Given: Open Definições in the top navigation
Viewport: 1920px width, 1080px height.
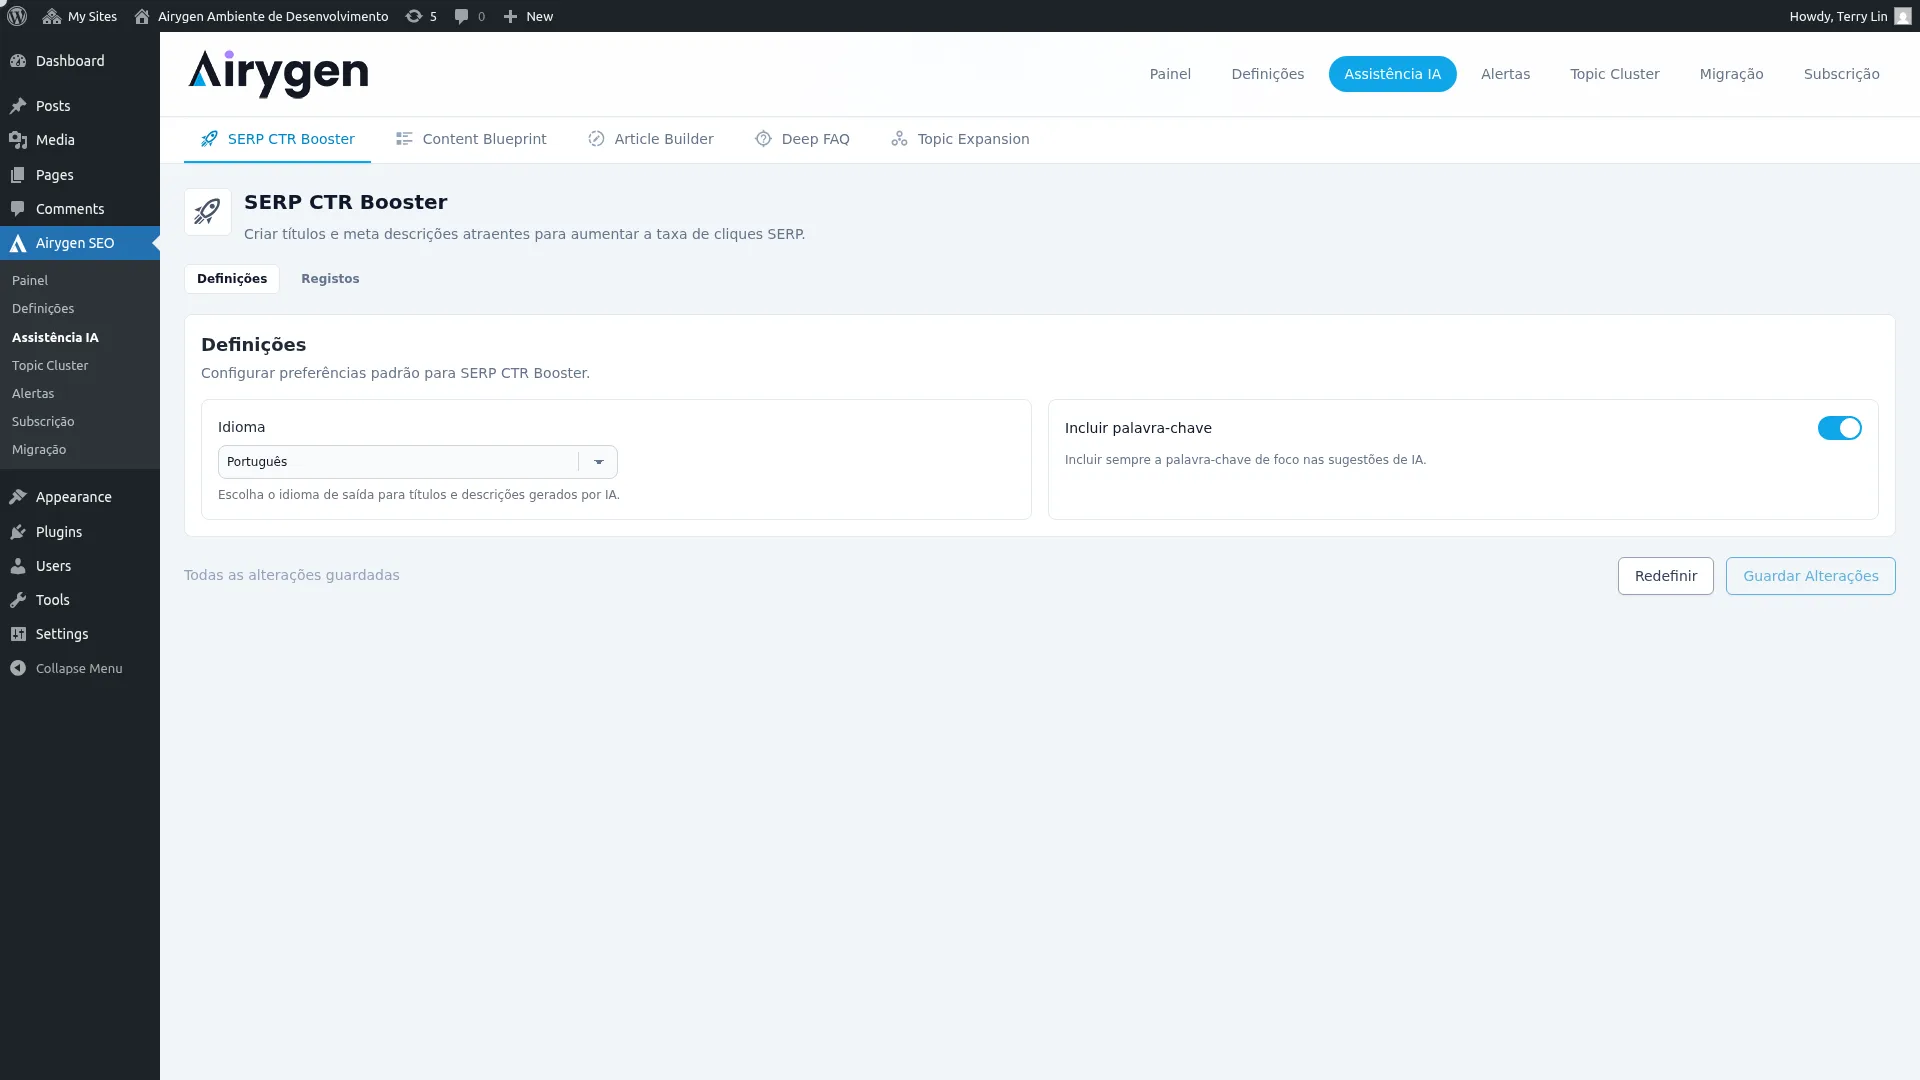Looking at the screenshot, I should [1268, 74].
